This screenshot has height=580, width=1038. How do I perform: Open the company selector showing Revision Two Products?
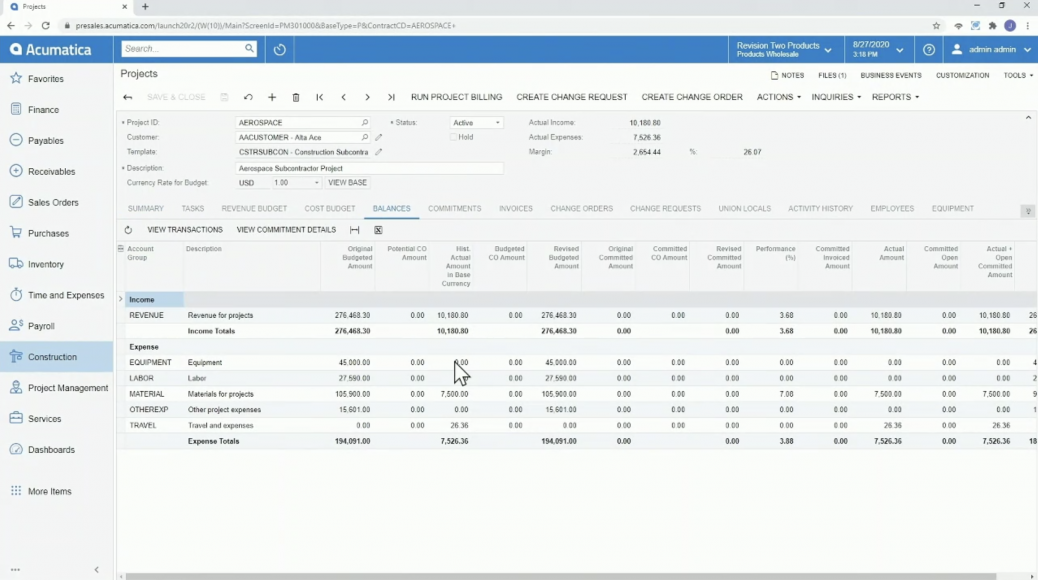click(x=783, y=48)
